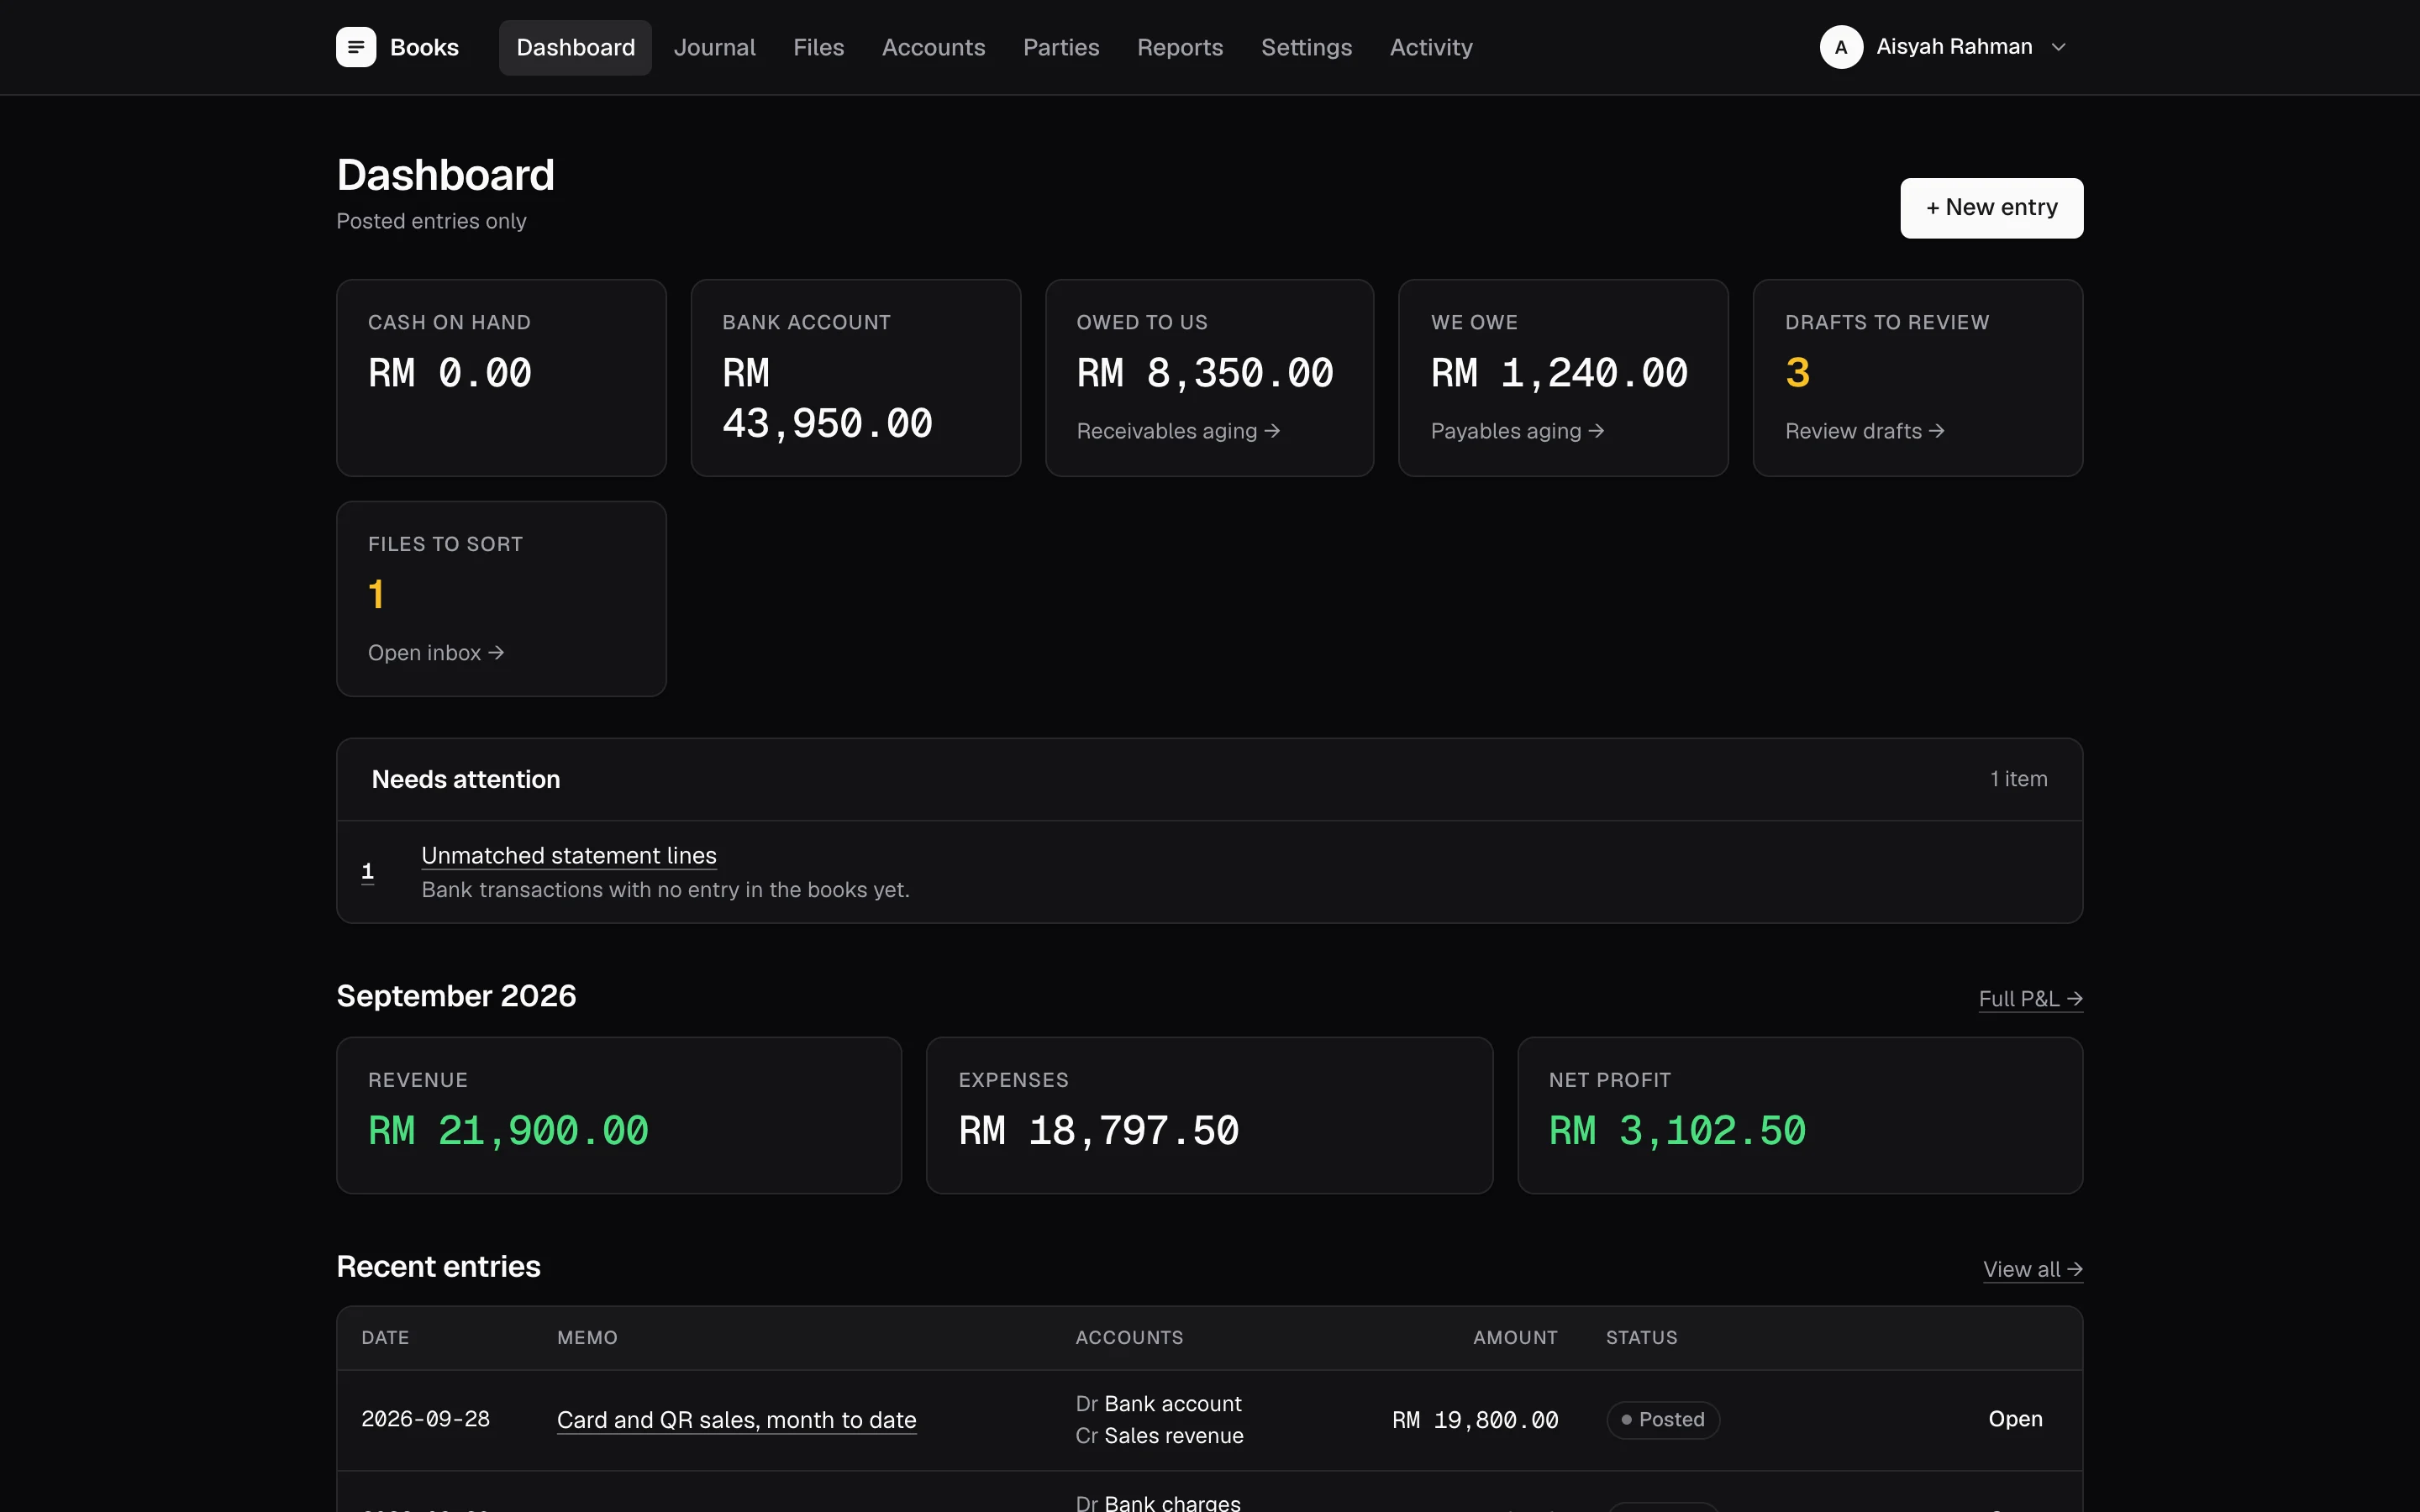Viewport: 2420px width, 1512px height.
Task: Click the DATE column header
Action: [x=385, y=1338]
